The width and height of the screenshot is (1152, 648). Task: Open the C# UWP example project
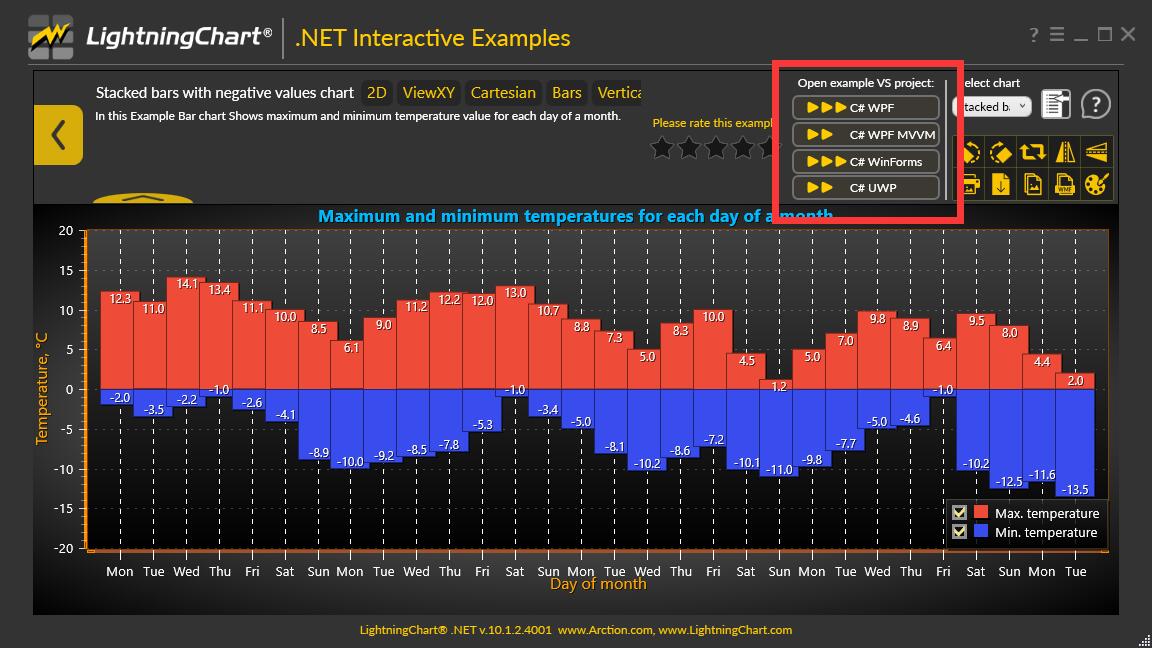pyautogui.click(x=865, y=187)
